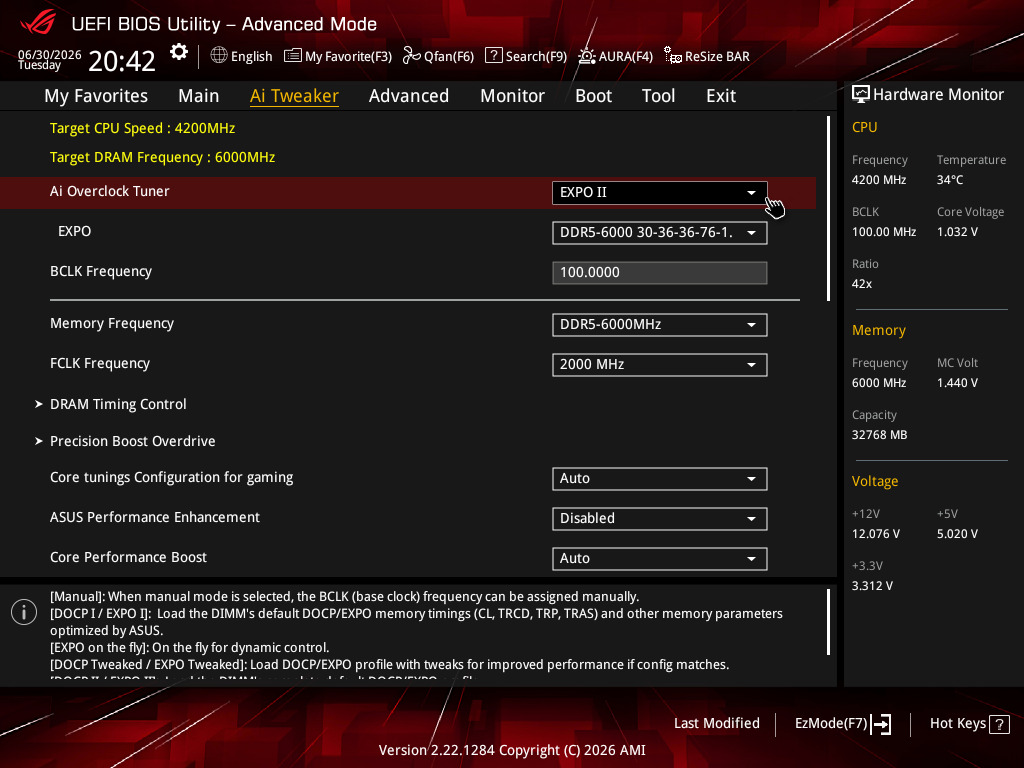Click the Last Modified button
The image size is (1024, 768).
click(x=716, y=724)
